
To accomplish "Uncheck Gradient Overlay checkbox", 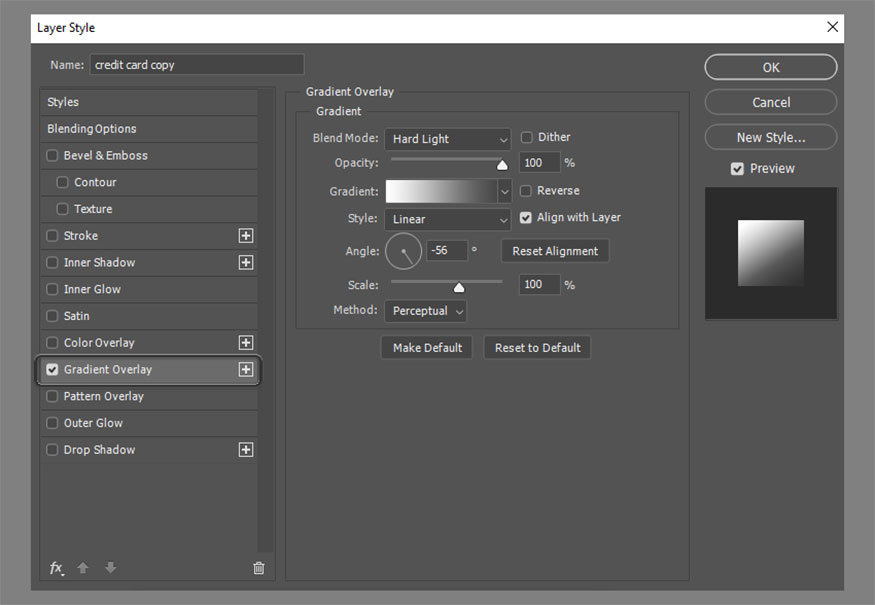I will pos(52,369).
